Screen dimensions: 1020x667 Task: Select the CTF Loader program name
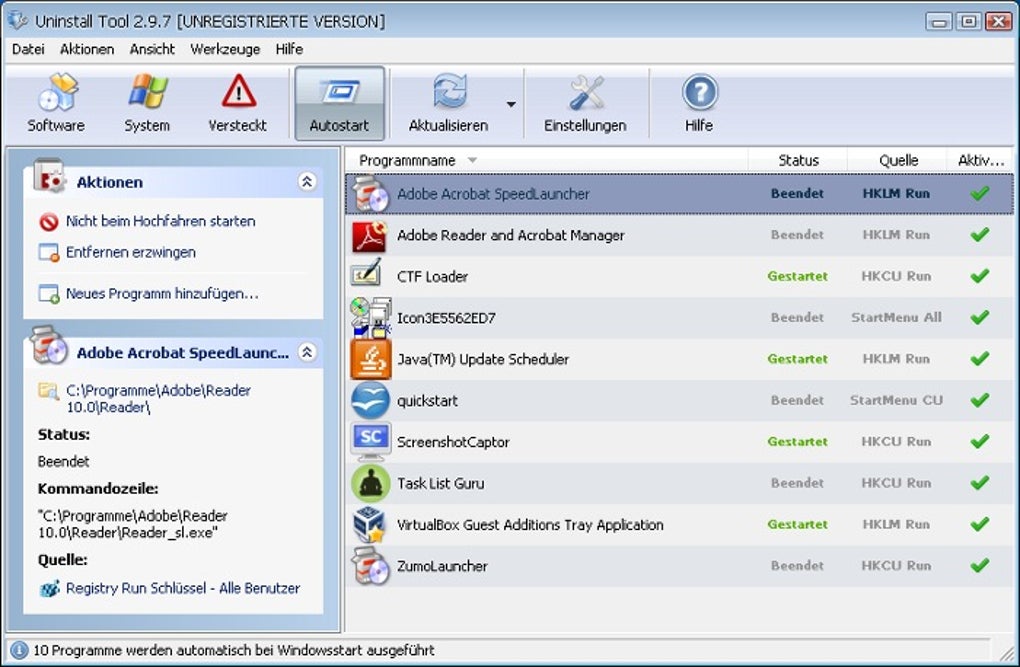[x=433, y=277]
